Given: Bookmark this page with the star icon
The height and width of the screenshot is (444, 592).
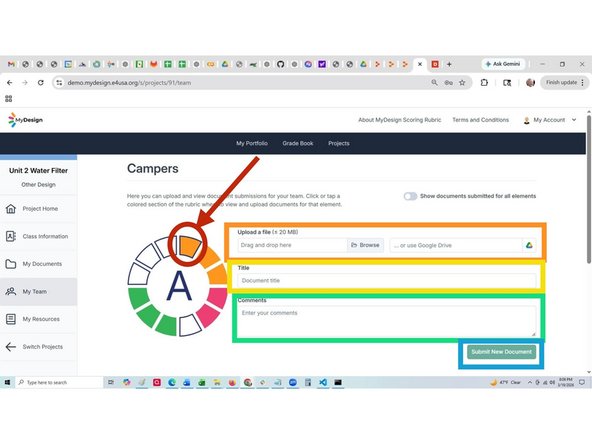Looking at the screenshot, I should point(462,83).
